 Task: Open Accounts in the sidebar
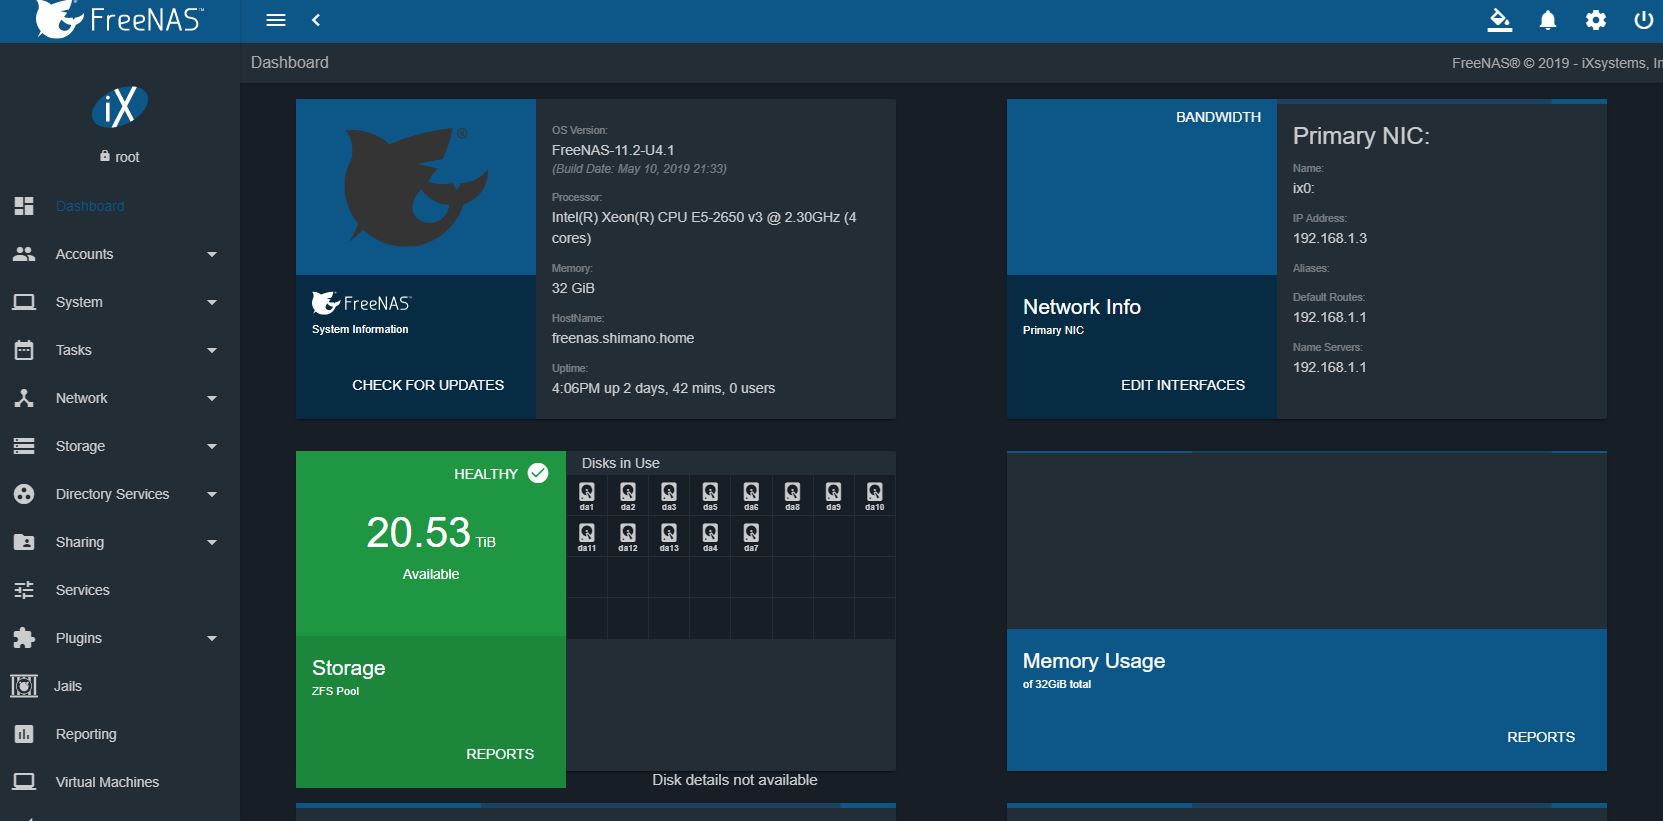point(120,254)
